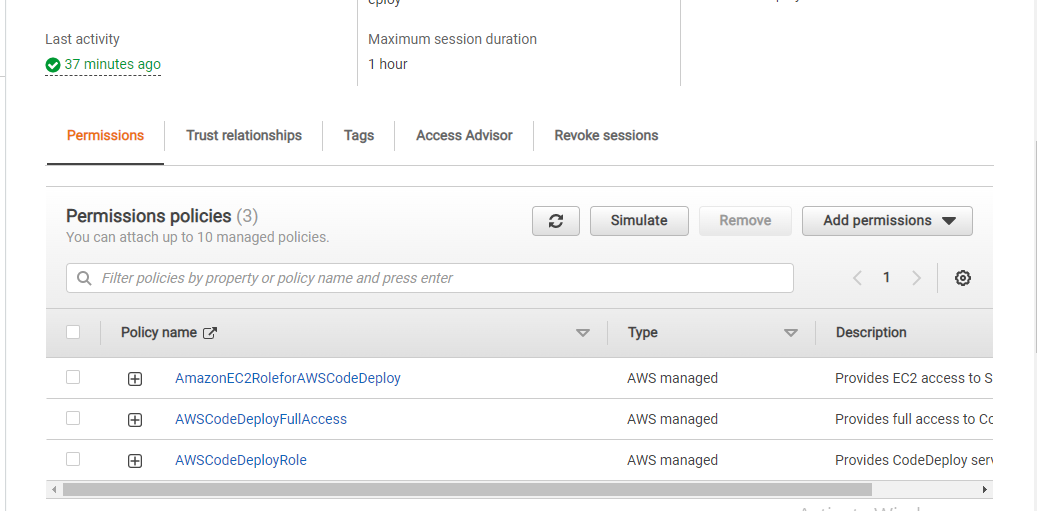Click the horizontal scrollbar thumb of policies table
This screenshot has height=511, width=1037.
467,490
